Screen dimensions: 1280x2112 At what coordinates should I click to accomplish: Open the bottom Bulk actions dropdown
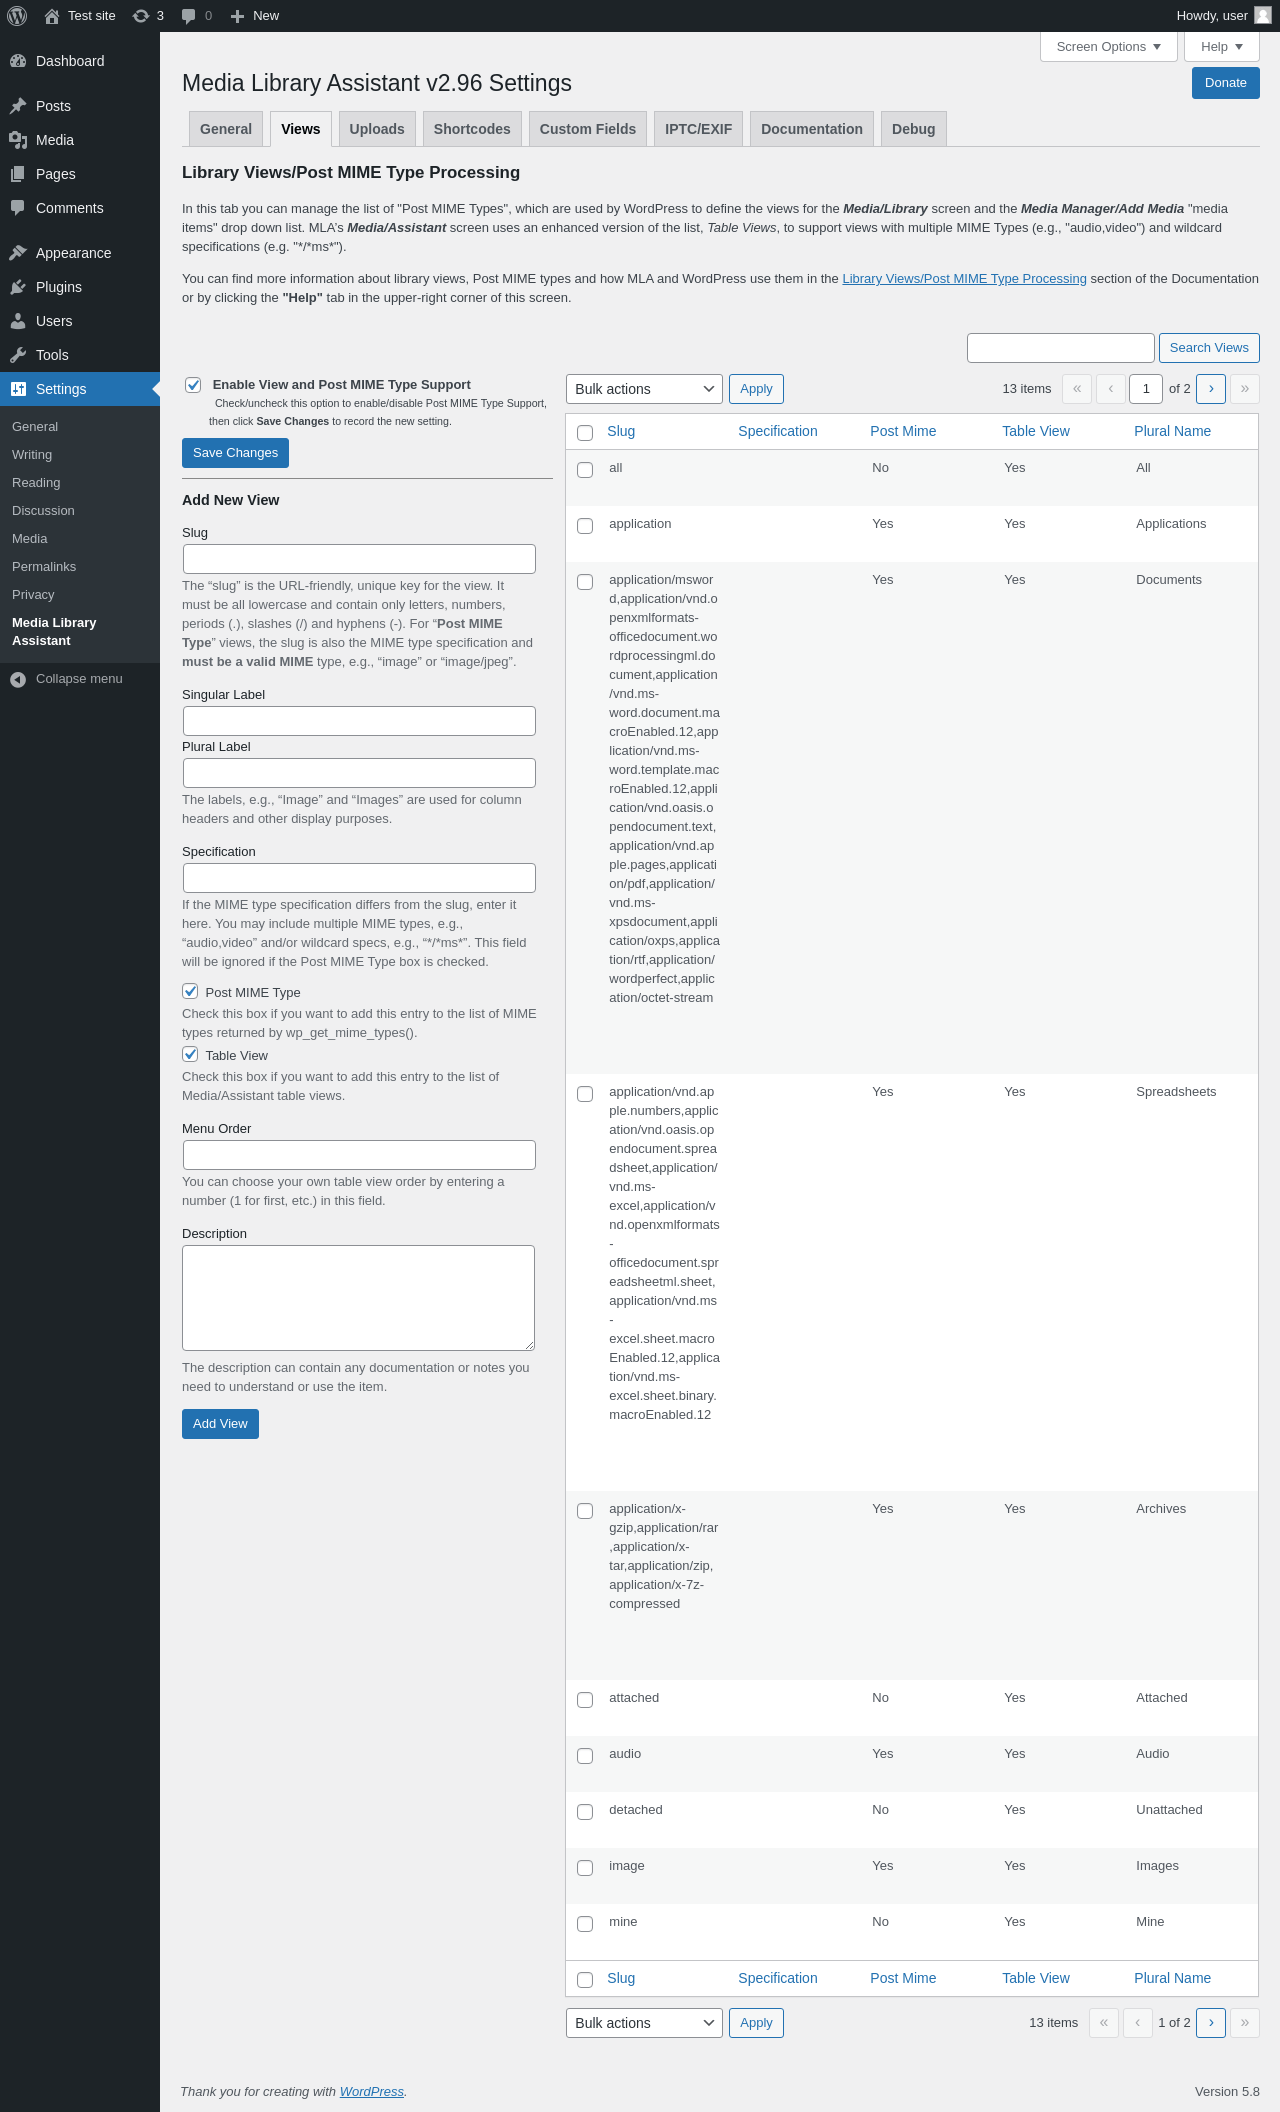tap(644, 2023)
